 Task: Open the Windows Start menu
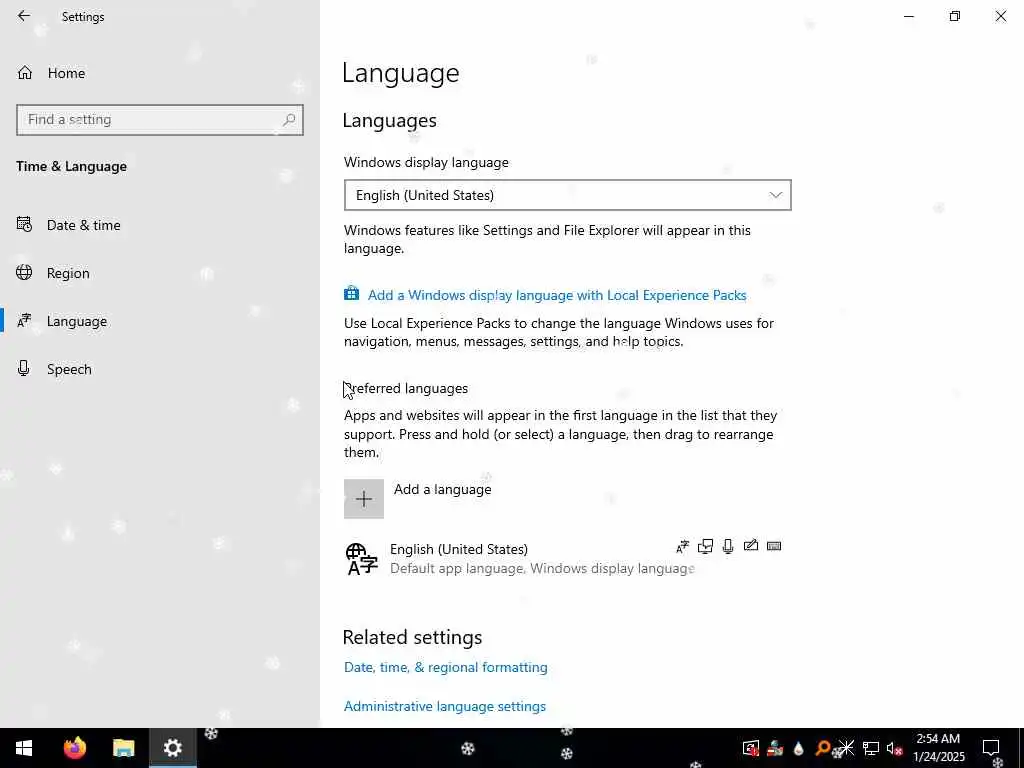coord(24,748)
